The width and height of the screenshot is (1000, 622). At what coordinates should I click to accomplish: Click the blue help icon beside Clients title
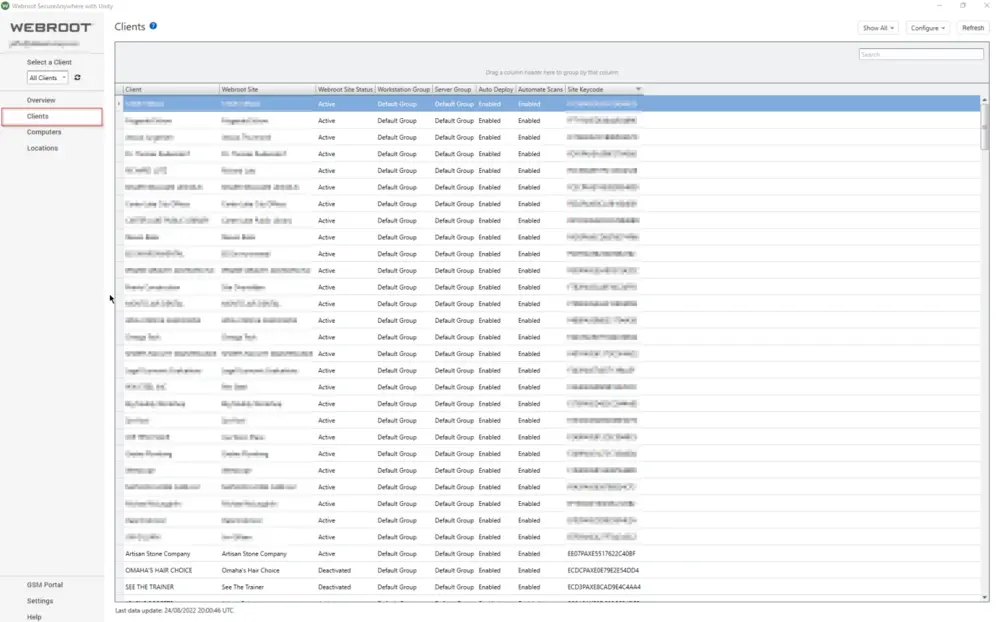pyautogui.click(x=153, y=26)
